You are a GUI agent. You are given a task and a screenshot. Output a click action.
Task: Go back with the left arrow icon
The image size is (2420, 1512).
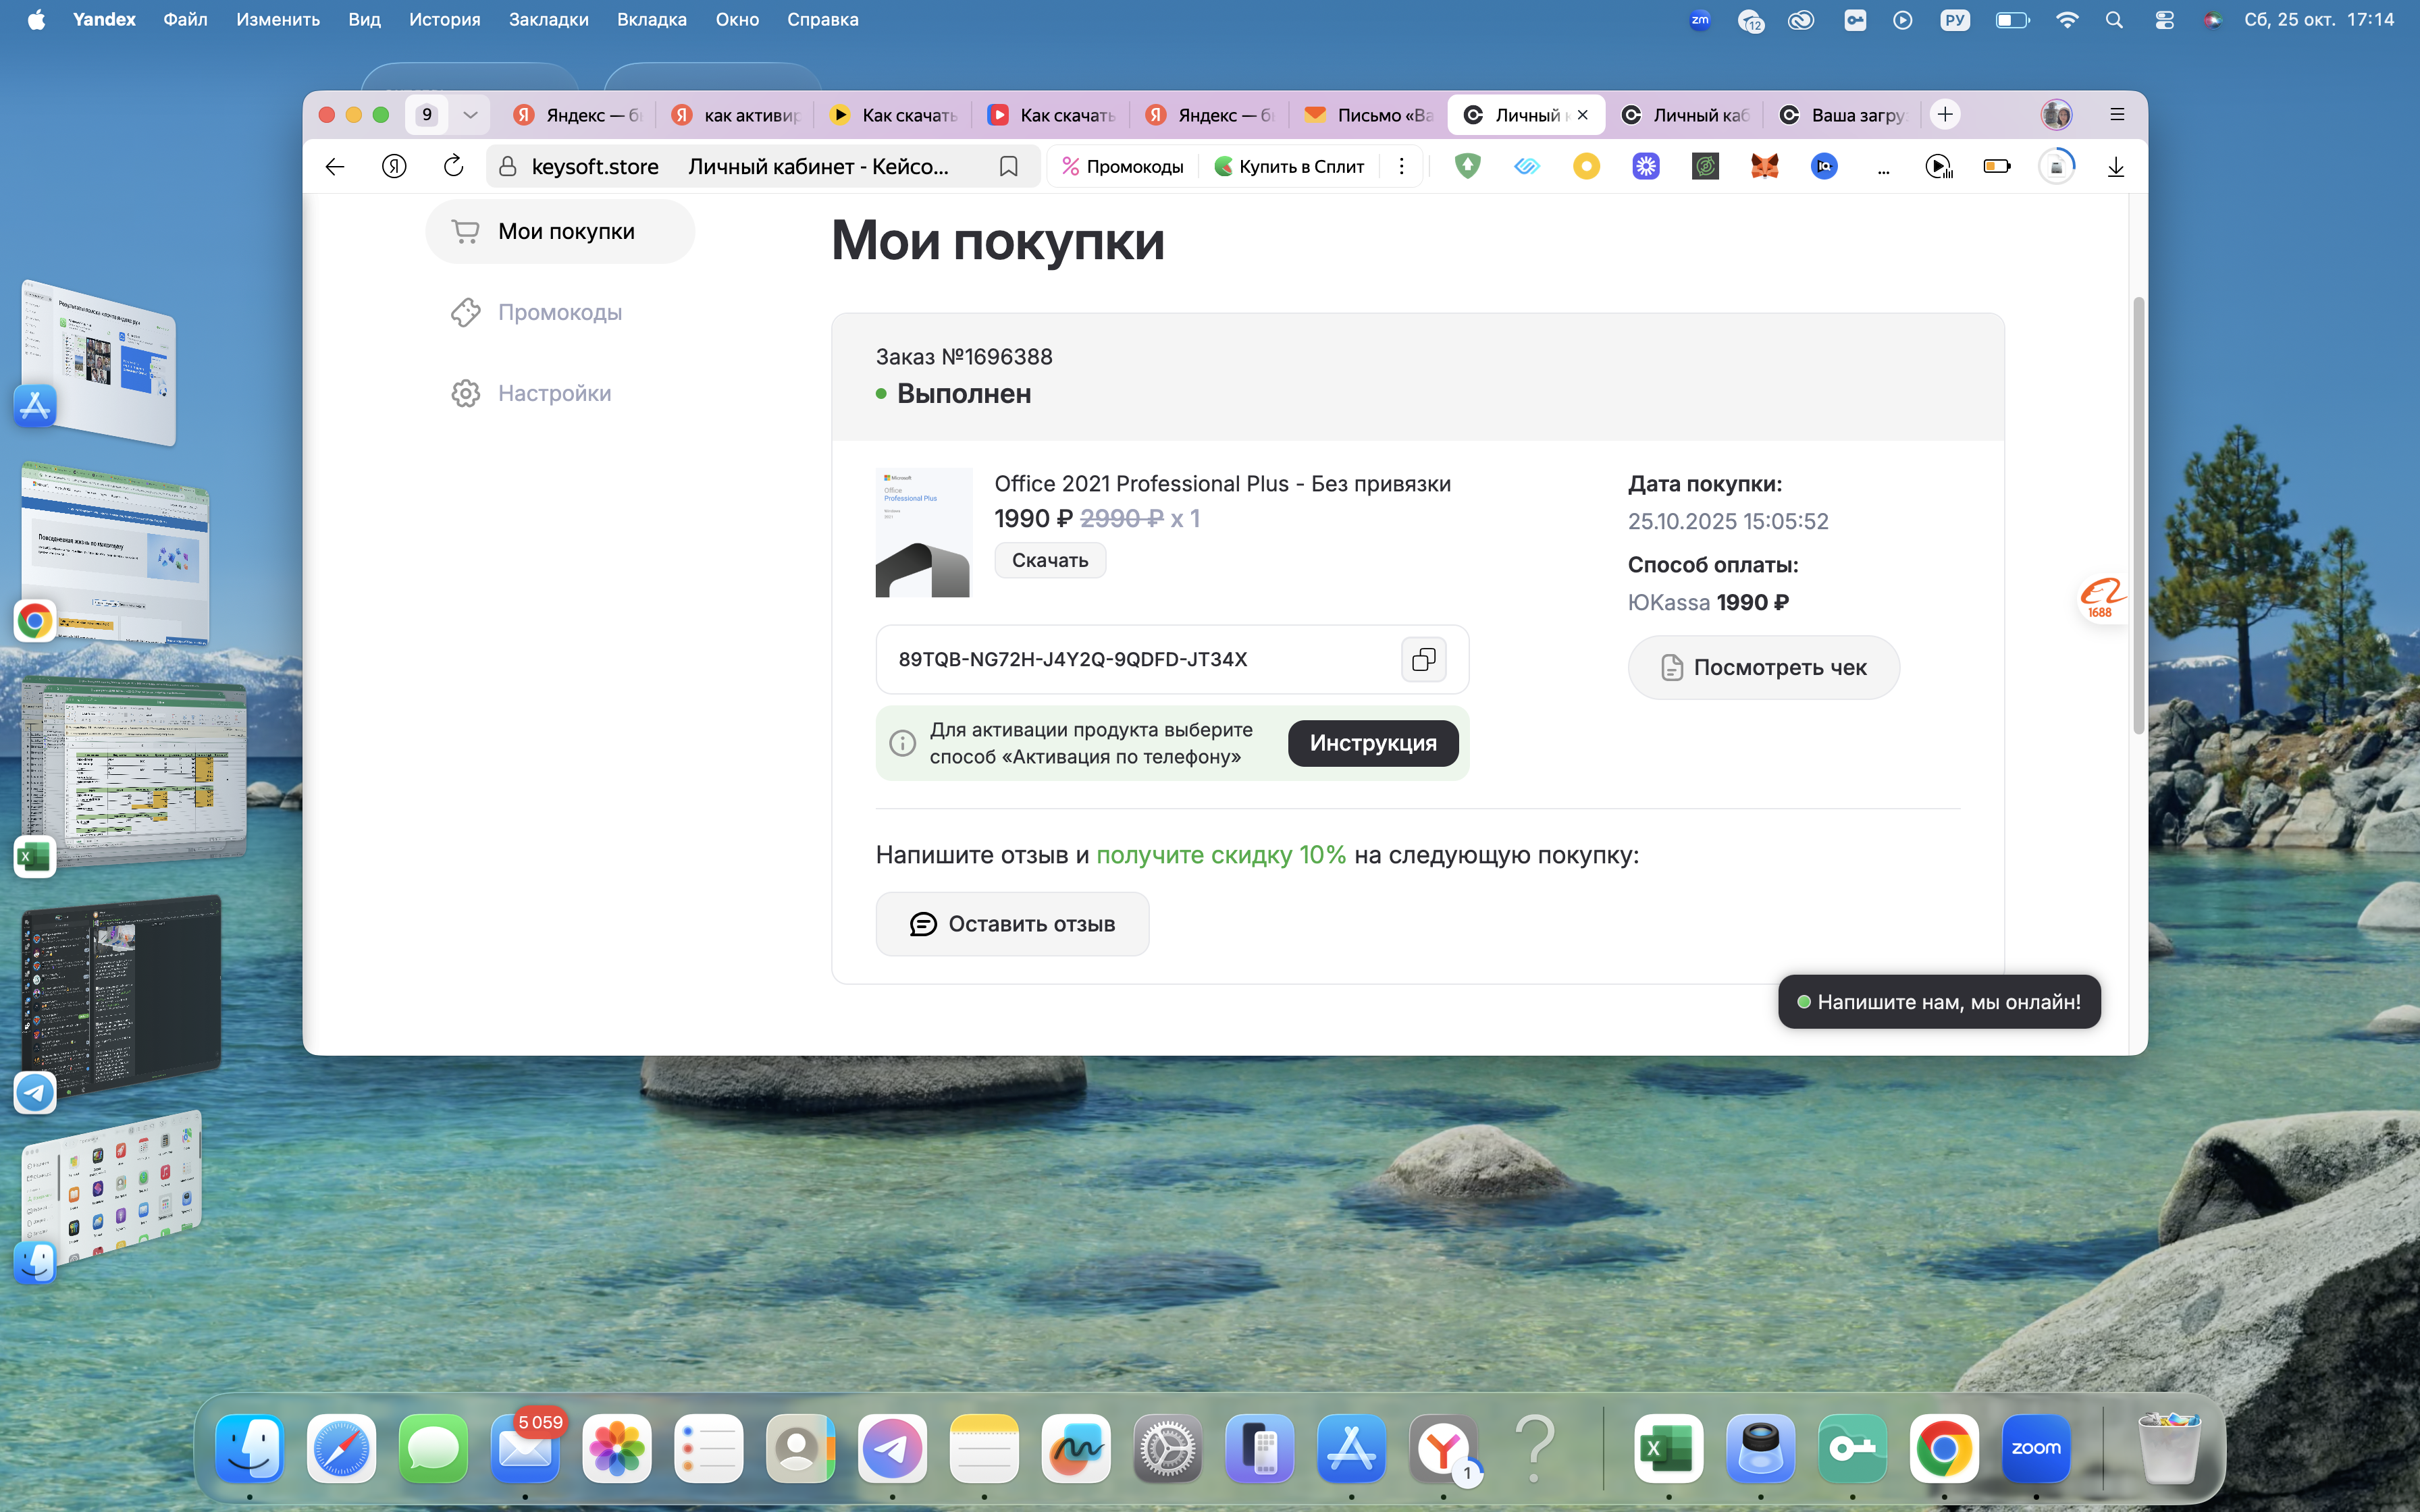(x=335, y=166)
